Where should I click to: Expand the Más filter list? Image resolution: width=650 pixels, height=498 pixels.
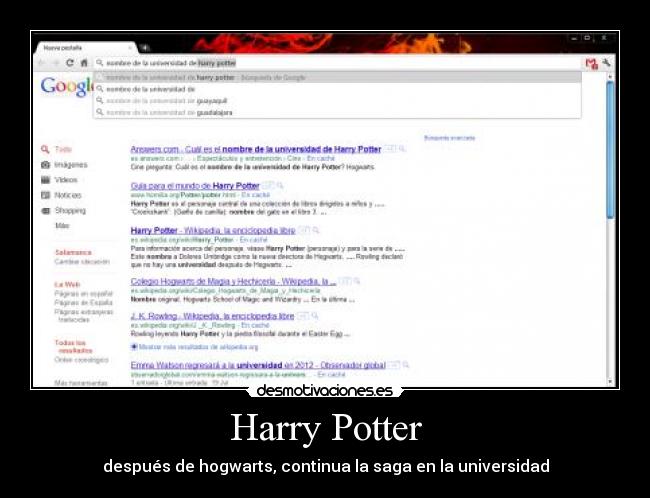(x=62, y=226)
